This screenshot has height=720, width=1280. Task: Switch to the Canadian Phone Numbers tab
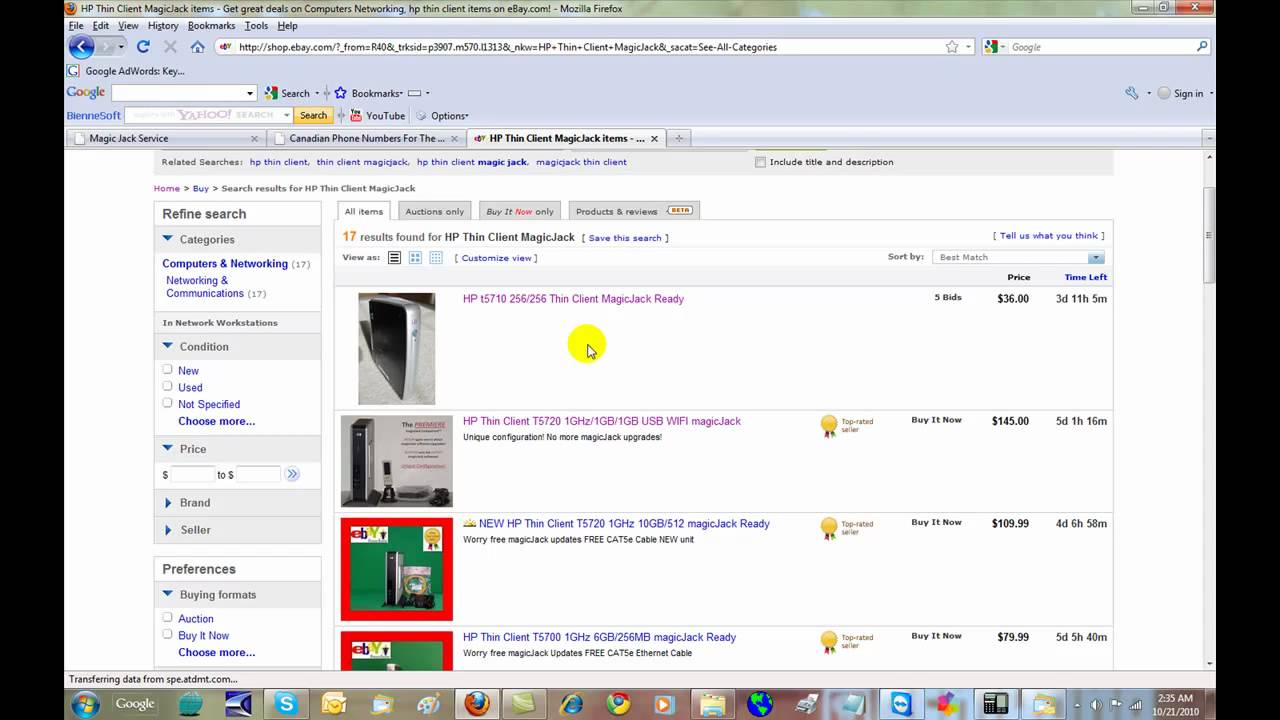click(366, 139)
